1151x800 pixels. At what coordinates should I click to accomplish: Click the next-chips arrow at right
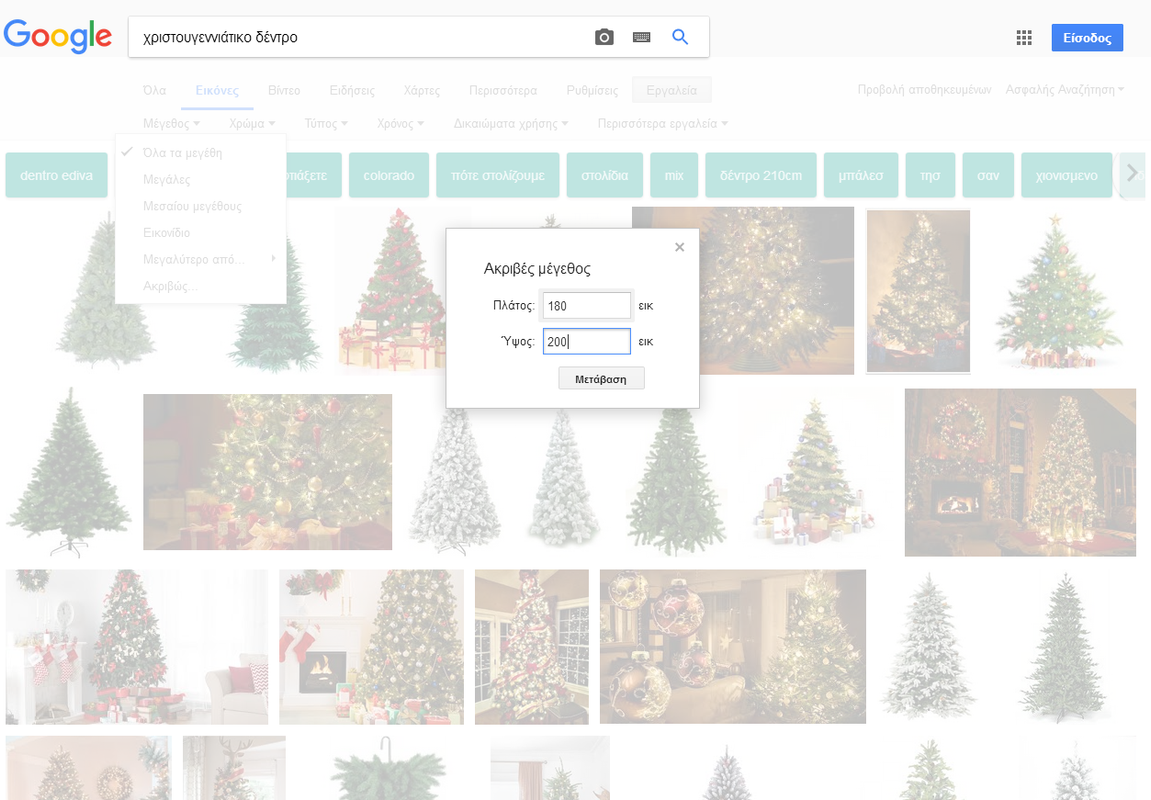coord(1132,173)
